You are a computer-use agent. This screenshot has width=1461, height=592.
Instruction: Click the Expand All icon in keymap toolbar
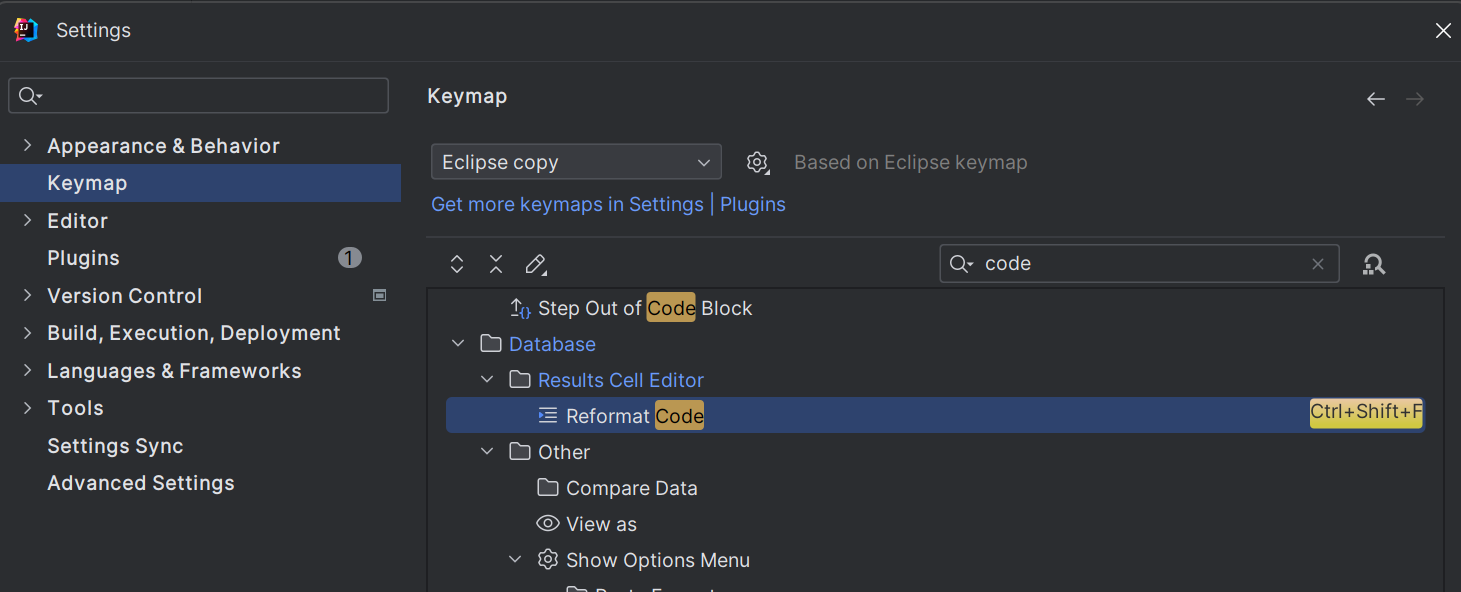click(x=457, y=264)
